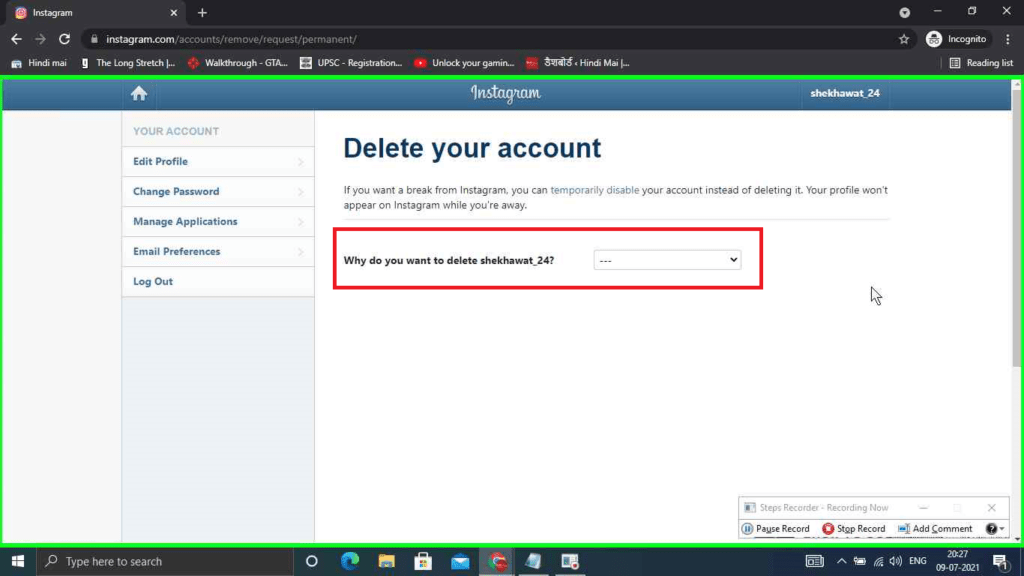Open a new browser tab
This screenshot has height=576, width=1024.
202,12
